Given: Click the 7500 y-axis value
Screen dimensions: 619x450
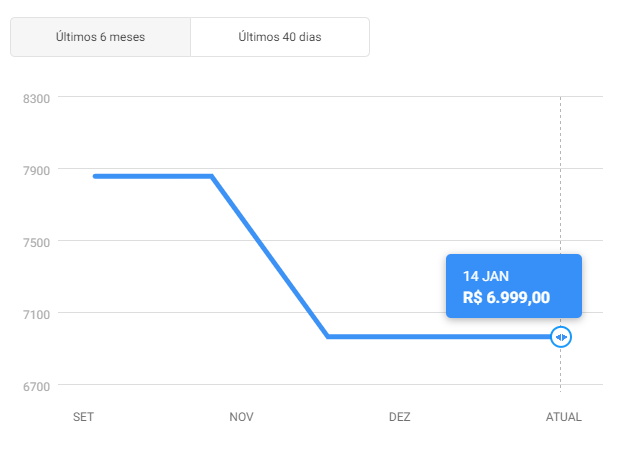Looking at the screenshot, I should point(36,243).
